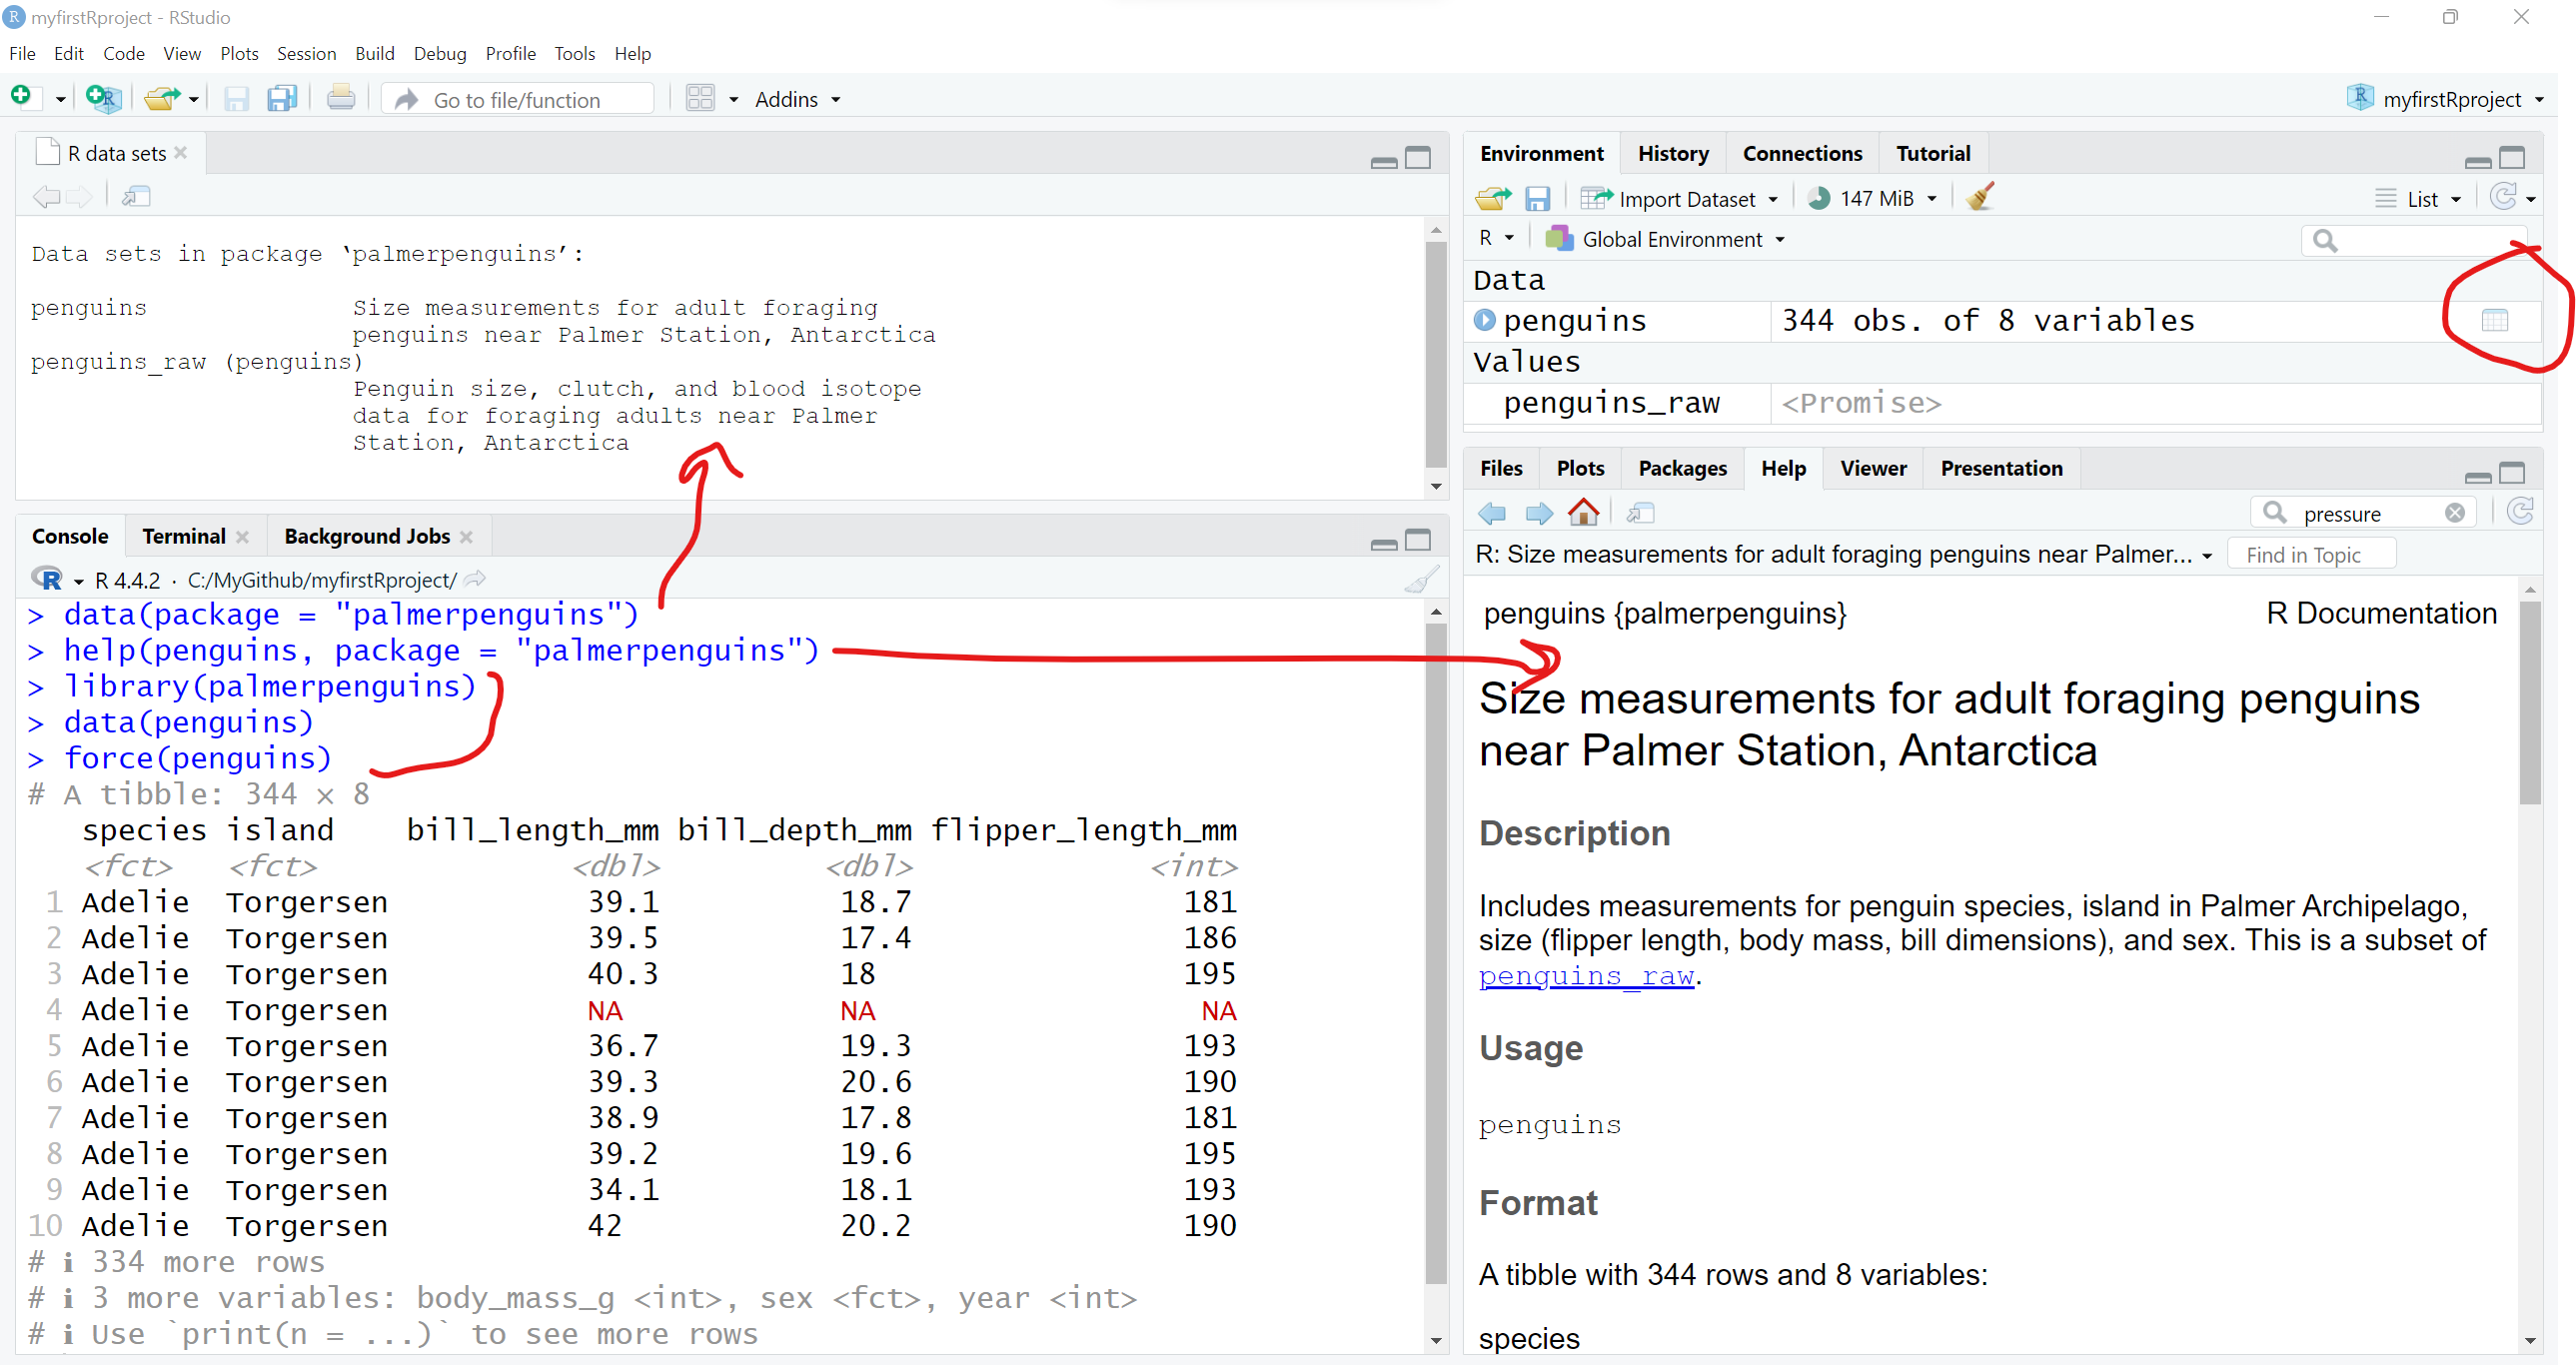This screenshot has height=1365, width=2576.
Task: Switch to the Terminal tab
Action: click(x=184, y=536)
